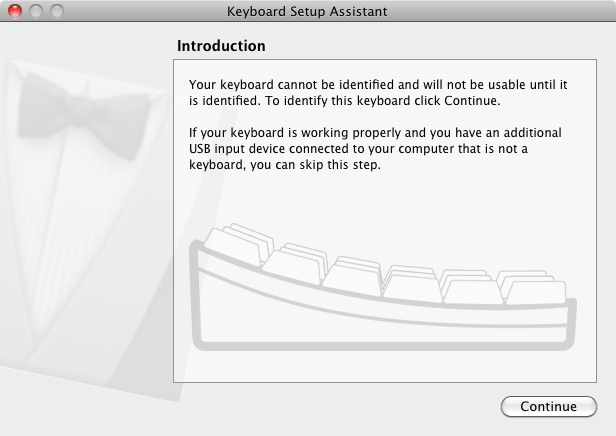Viewport: 616px width, 436px height.
Task: Close the Keyboard Setup Assistant window
Action: 15,12
